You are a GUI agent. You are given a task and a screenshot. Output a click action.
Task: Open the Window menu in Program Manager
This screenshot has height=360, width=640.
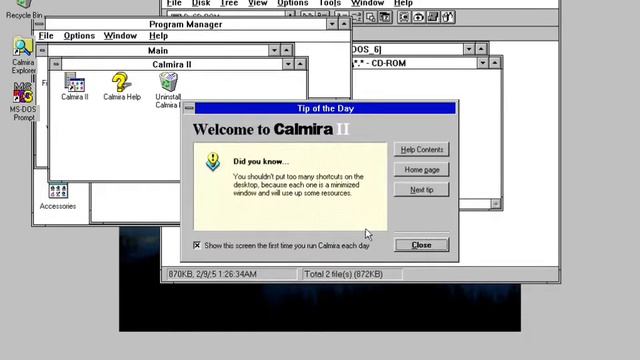(x=120, y=36)
